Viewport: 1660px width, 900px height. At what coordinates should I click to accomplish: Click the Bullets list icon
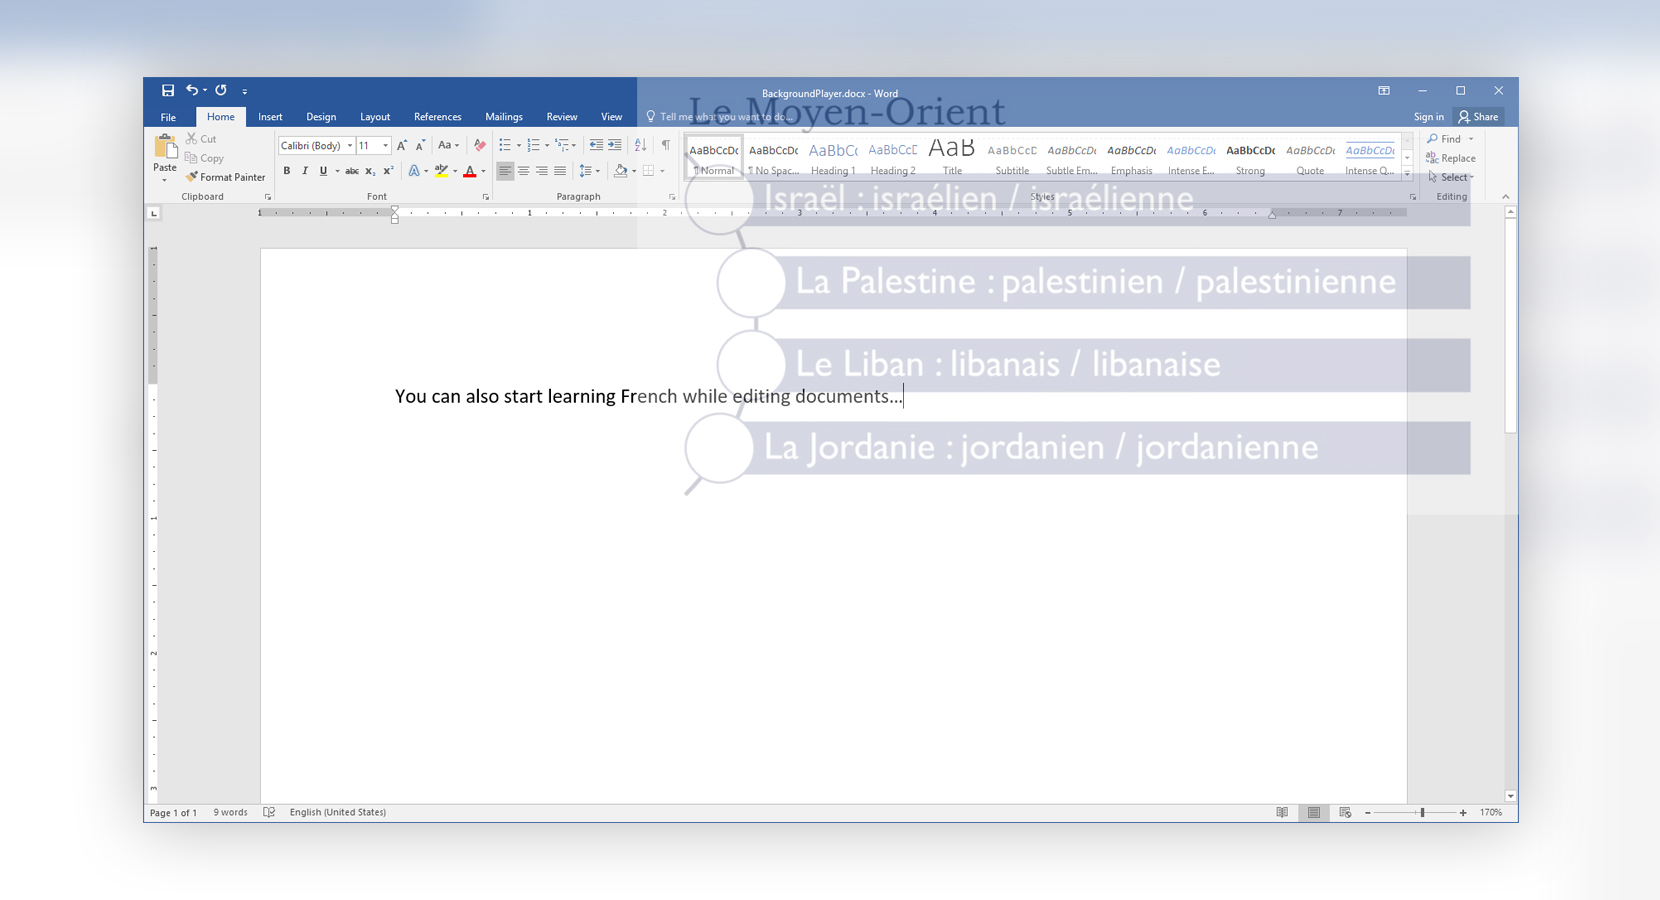point(505,146)
